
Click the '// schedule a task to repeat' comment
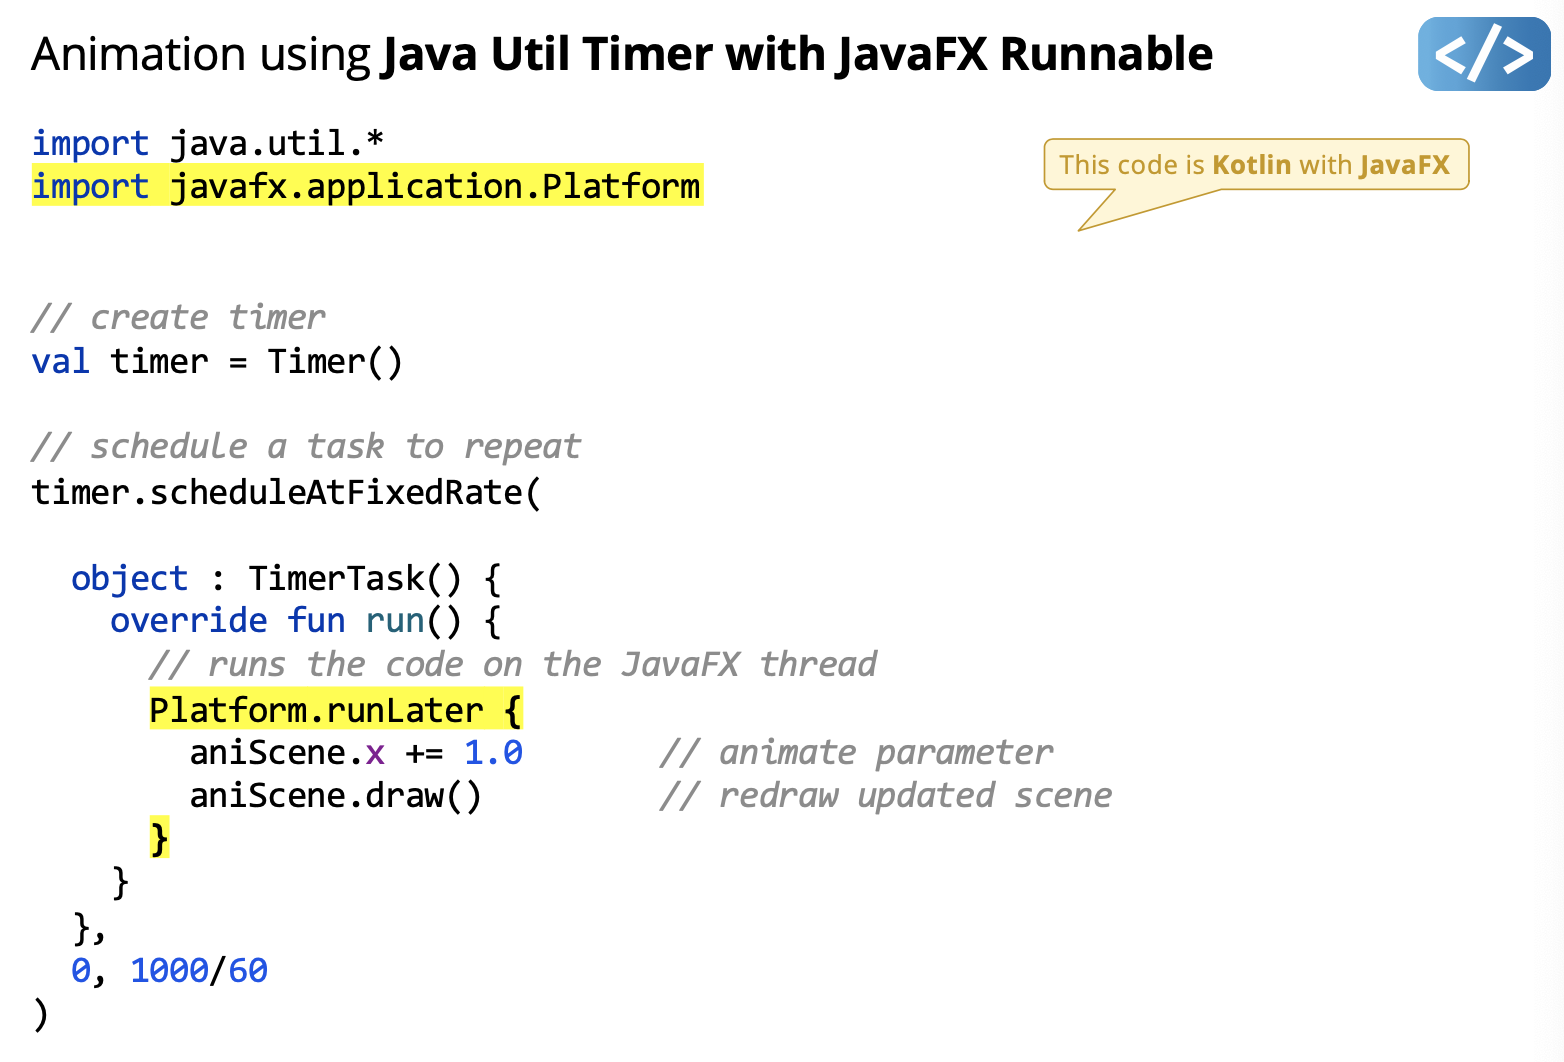pyautogui.click(x=305, y=446)
